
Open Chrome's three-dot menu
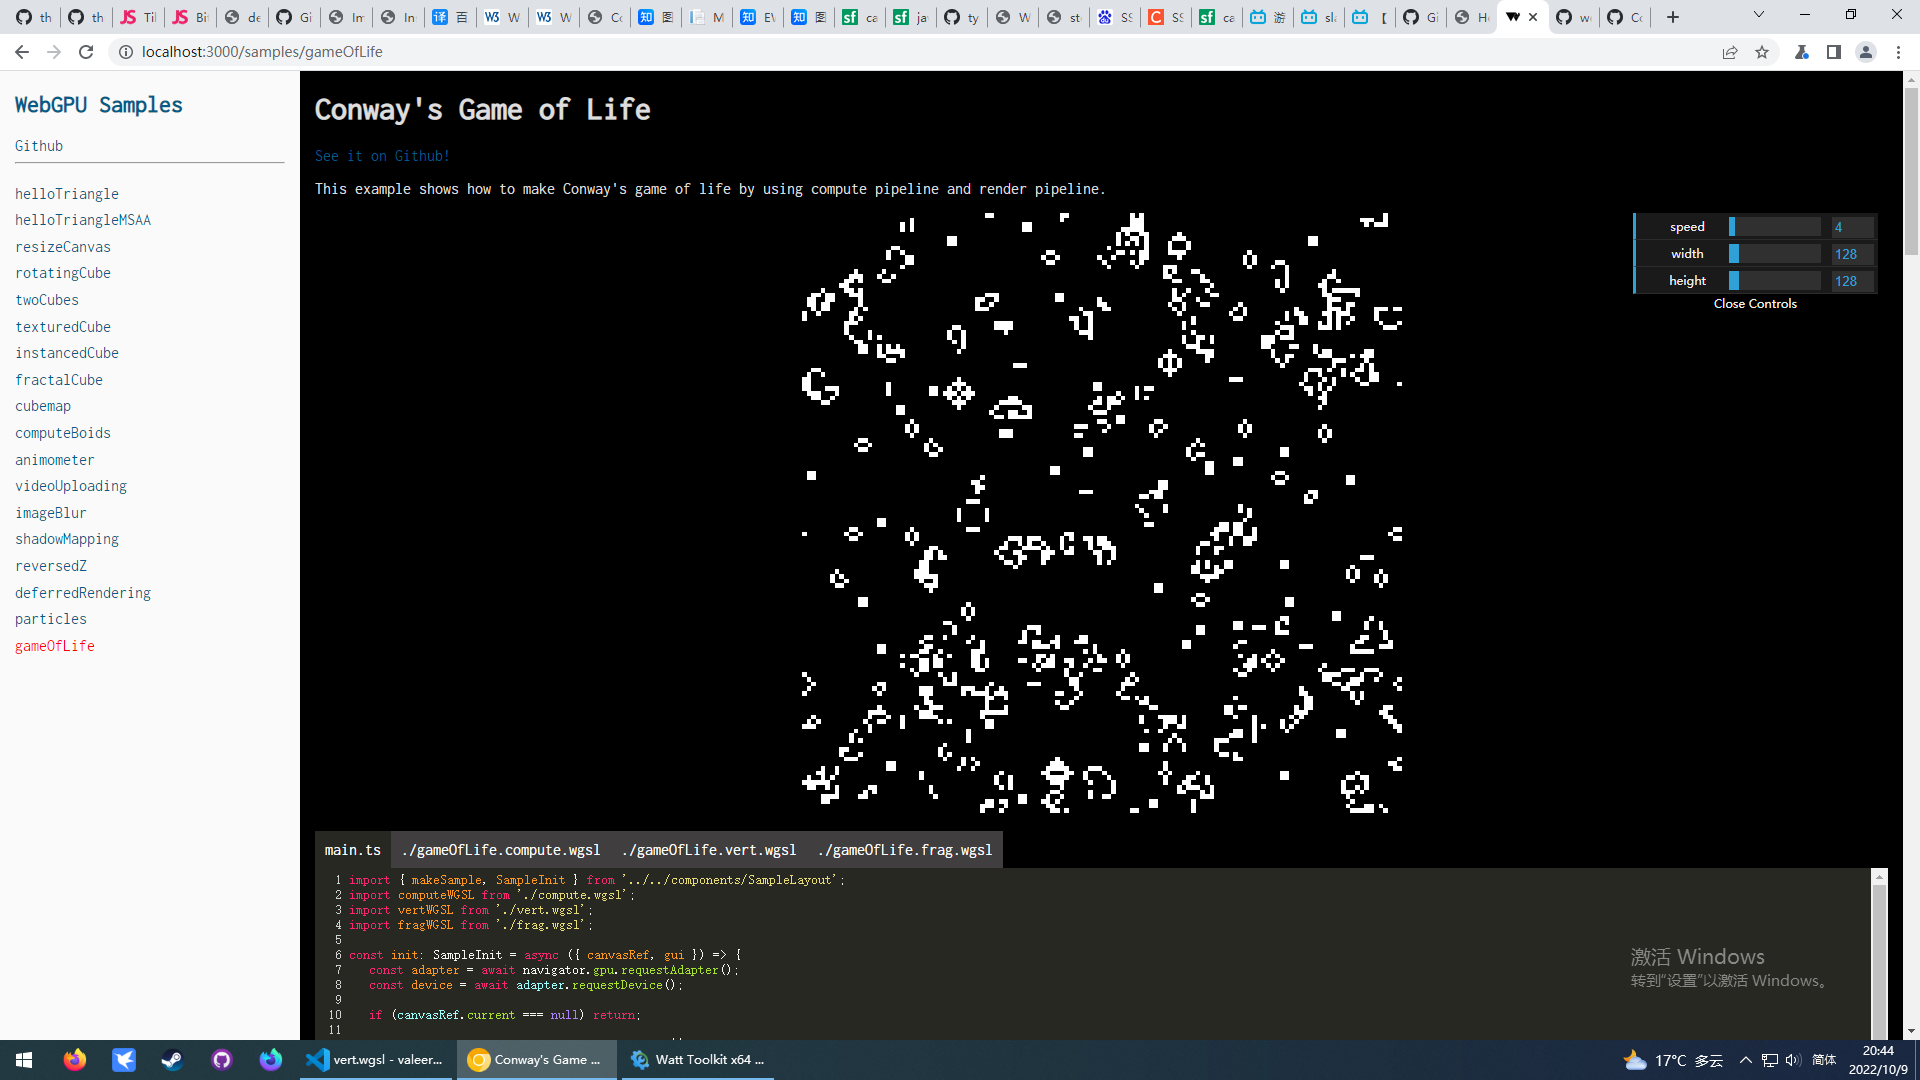pyautogui.click(x=1898, y=52)
